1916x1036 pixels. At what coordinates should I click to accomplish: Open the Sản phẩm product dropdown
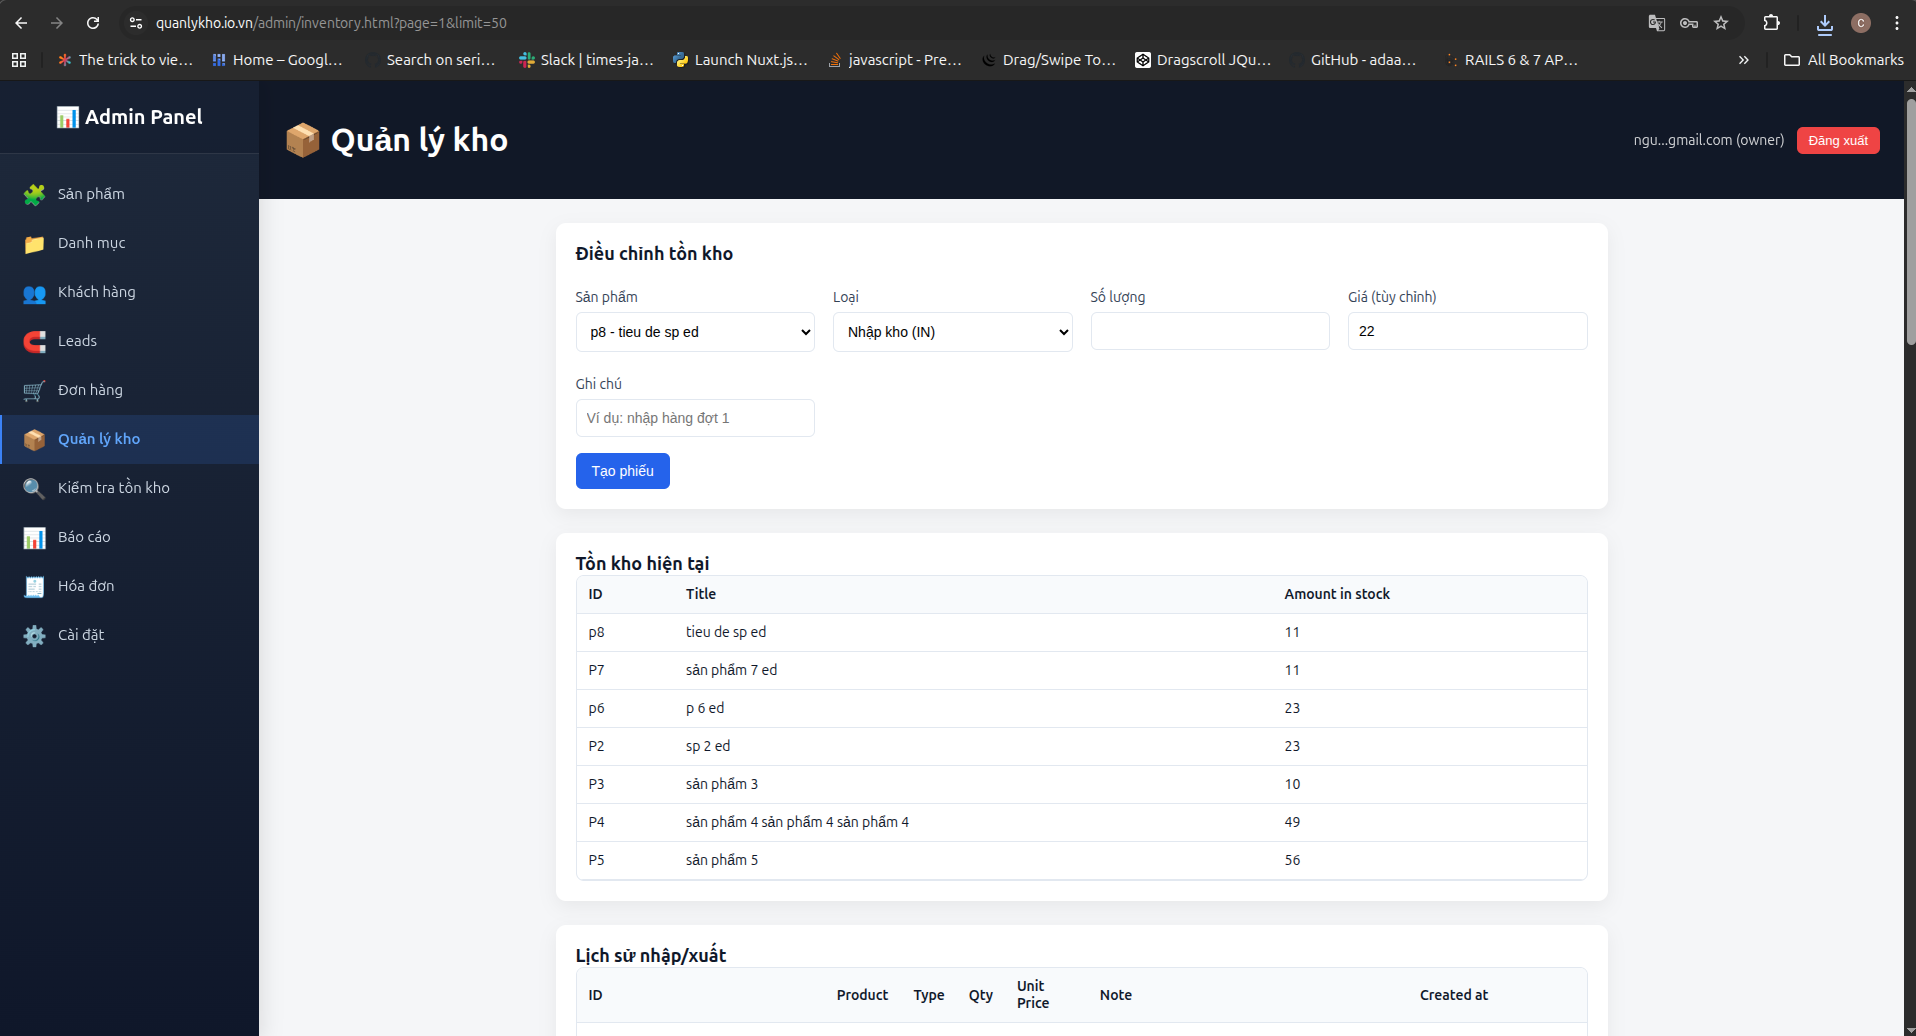[695, 332]
